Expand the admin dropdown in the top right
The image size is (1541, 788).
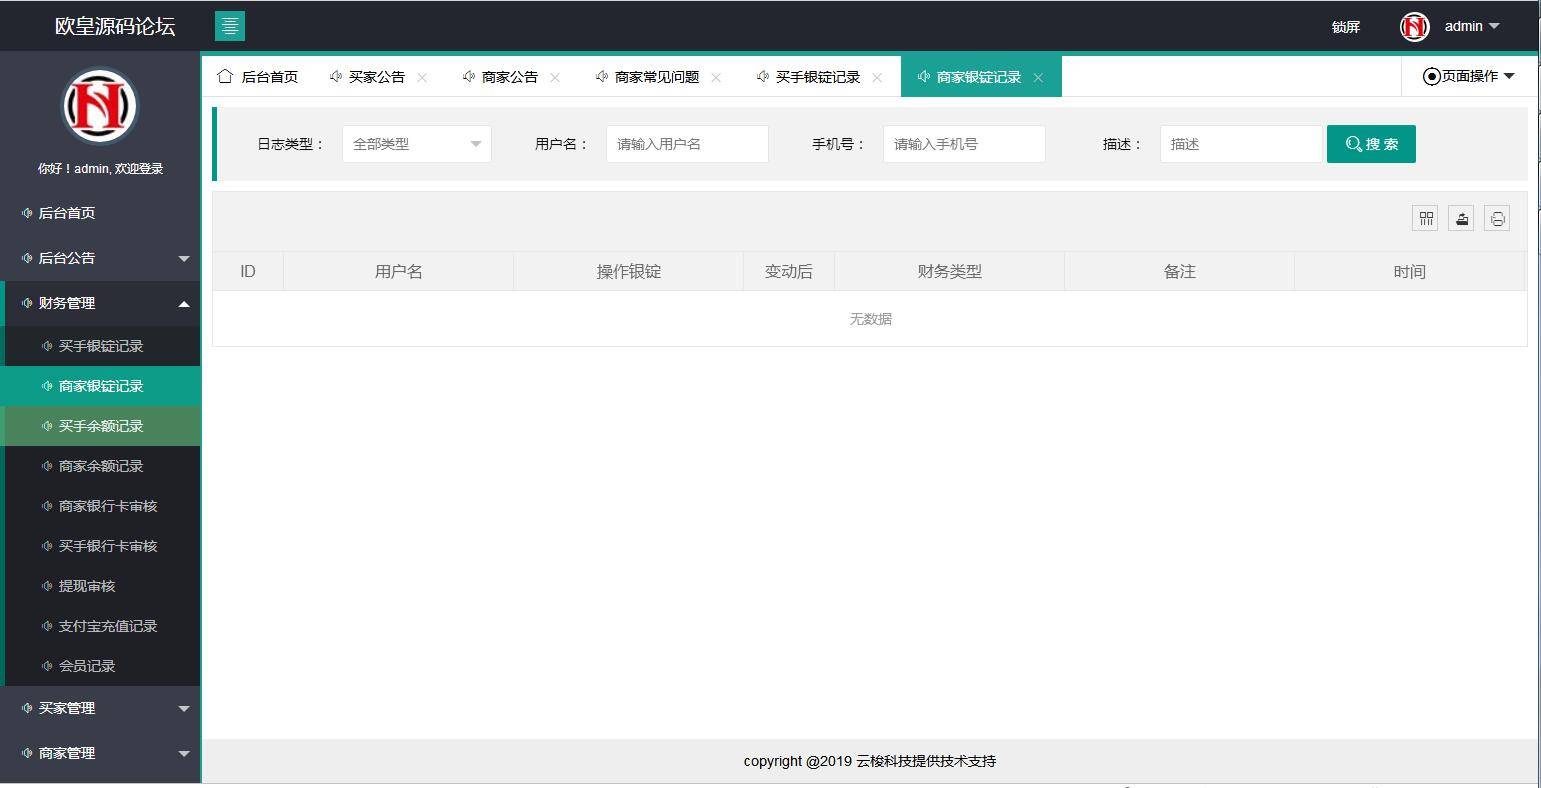pyautogui.click(x=1472, y=26)
